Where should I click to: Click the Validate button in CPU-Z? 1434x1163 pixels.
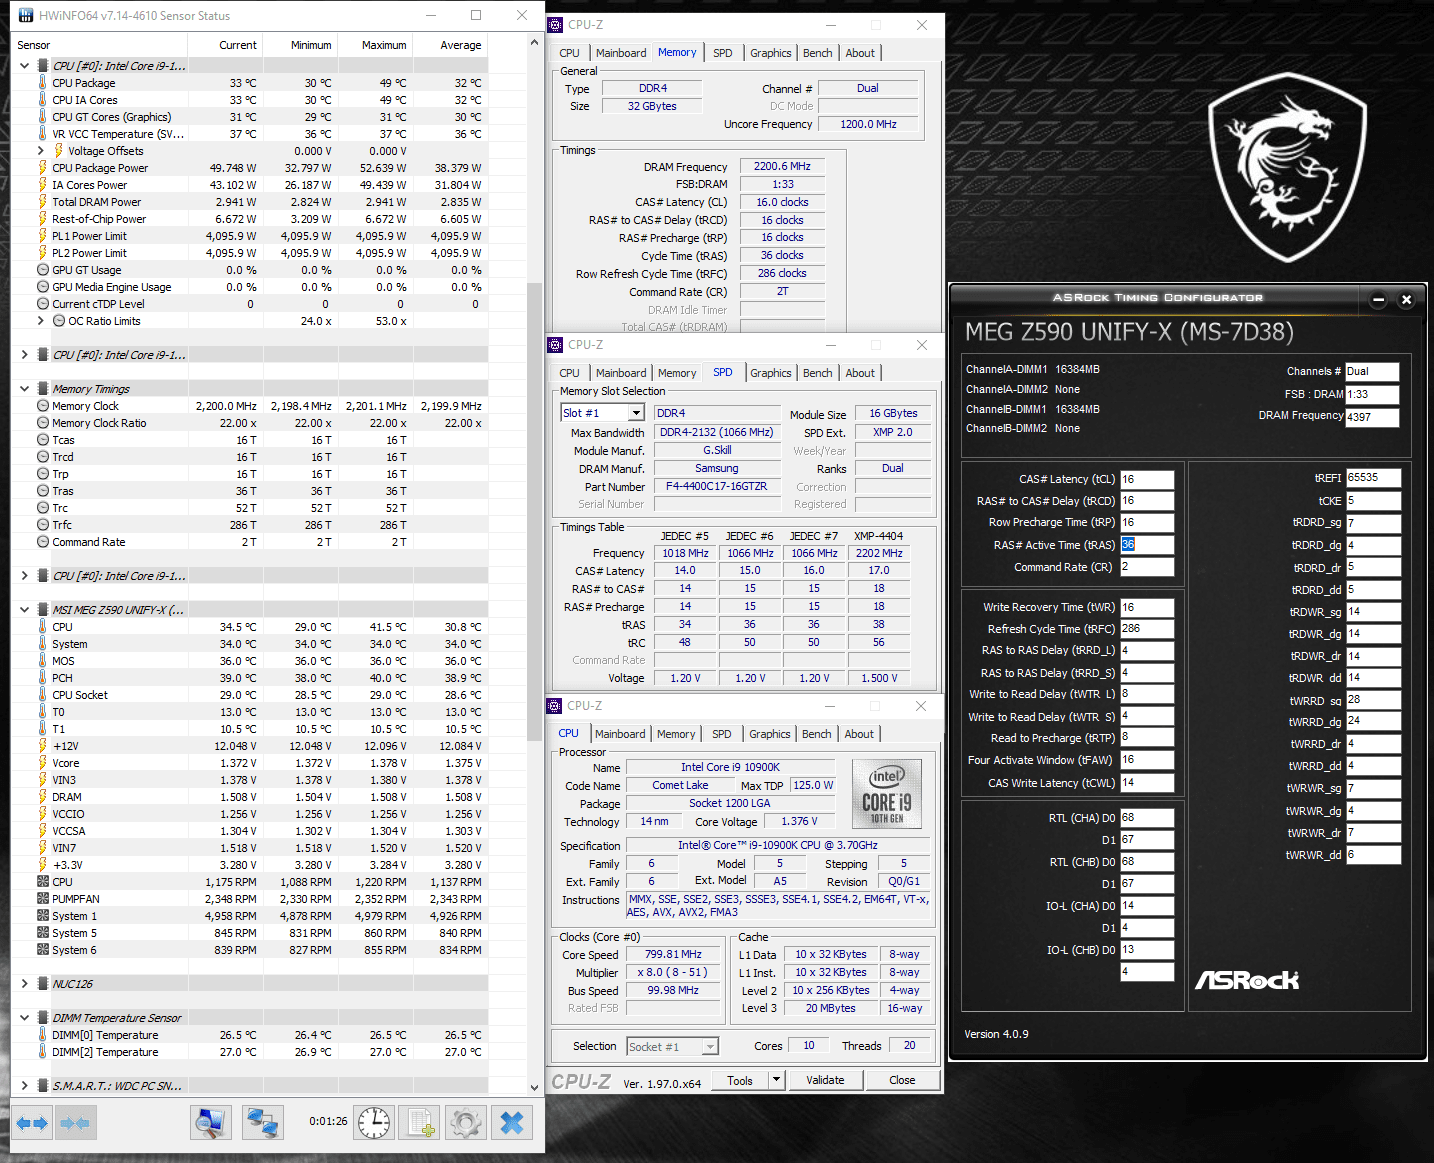point(825,1080)
